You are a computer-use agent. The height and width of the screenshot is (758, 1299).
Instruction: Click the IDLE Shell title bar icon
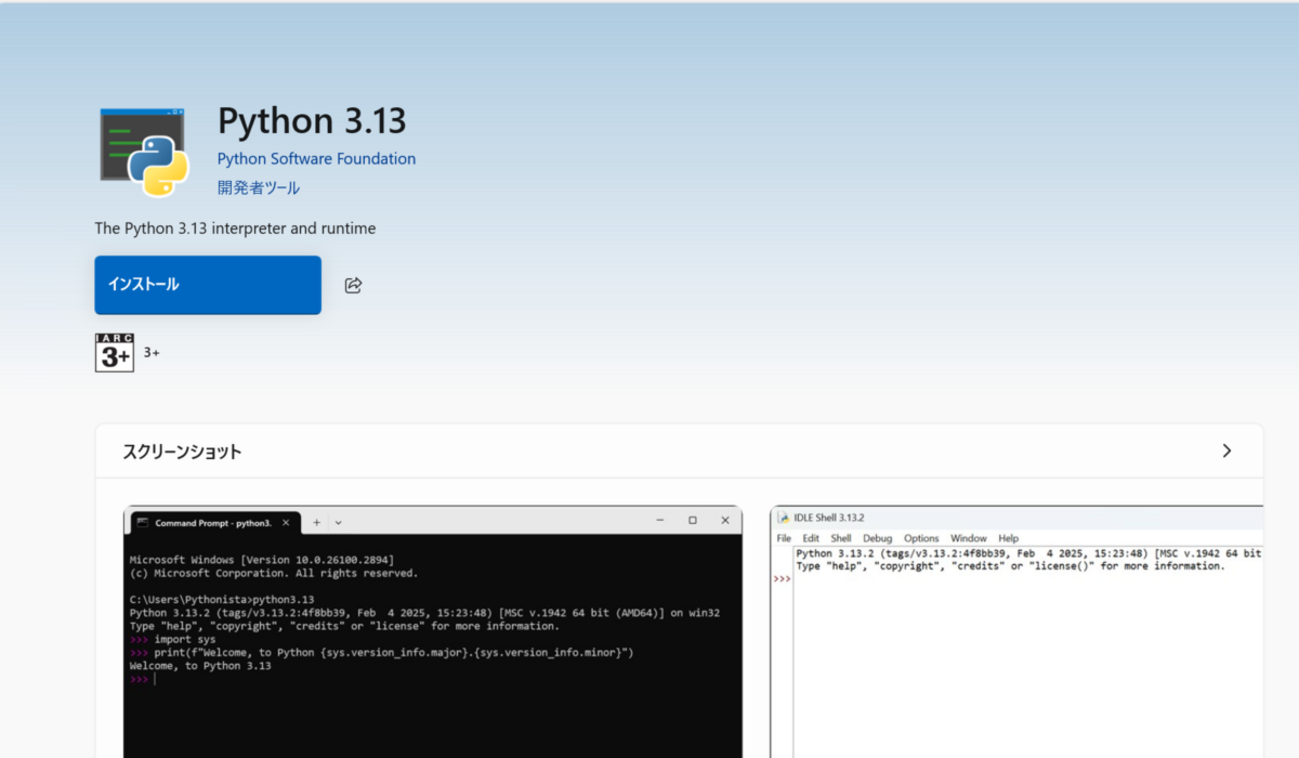[x=783, y=517]
